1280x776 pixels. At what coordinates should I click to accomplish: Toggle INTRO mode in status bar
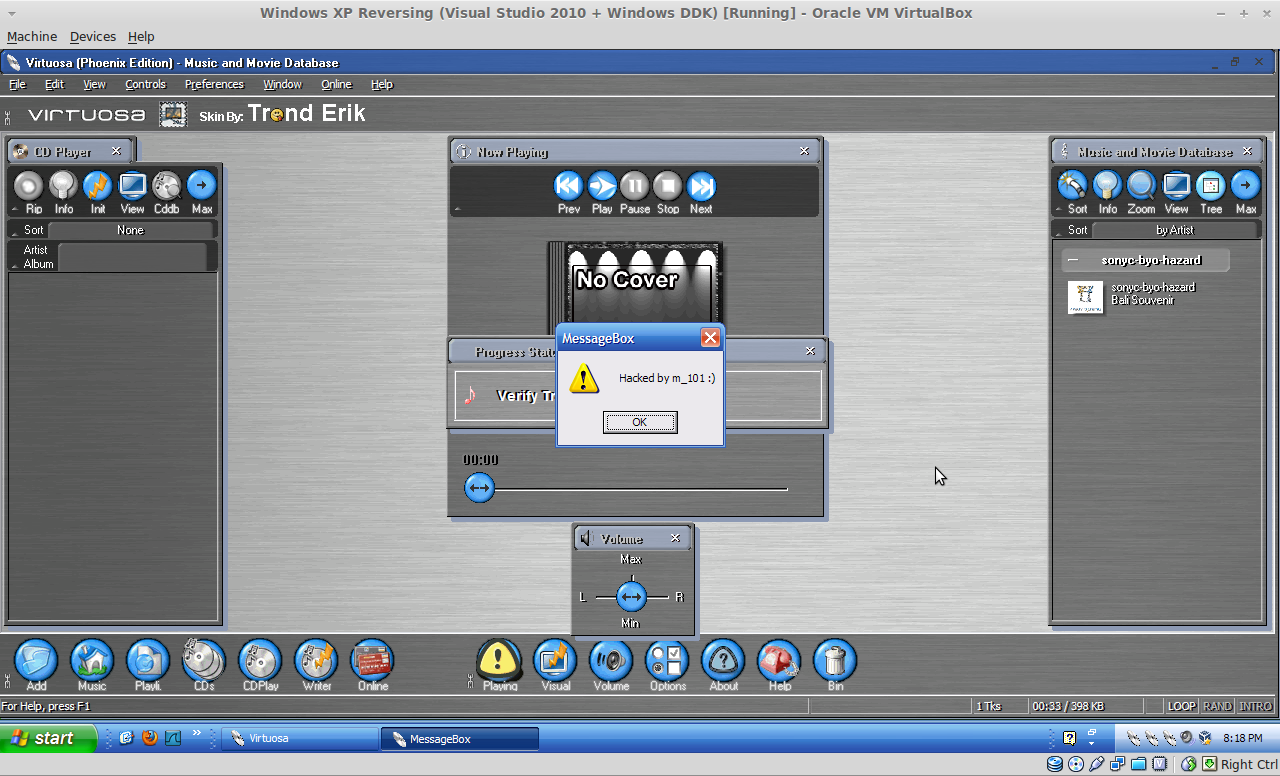[1255, 706]
